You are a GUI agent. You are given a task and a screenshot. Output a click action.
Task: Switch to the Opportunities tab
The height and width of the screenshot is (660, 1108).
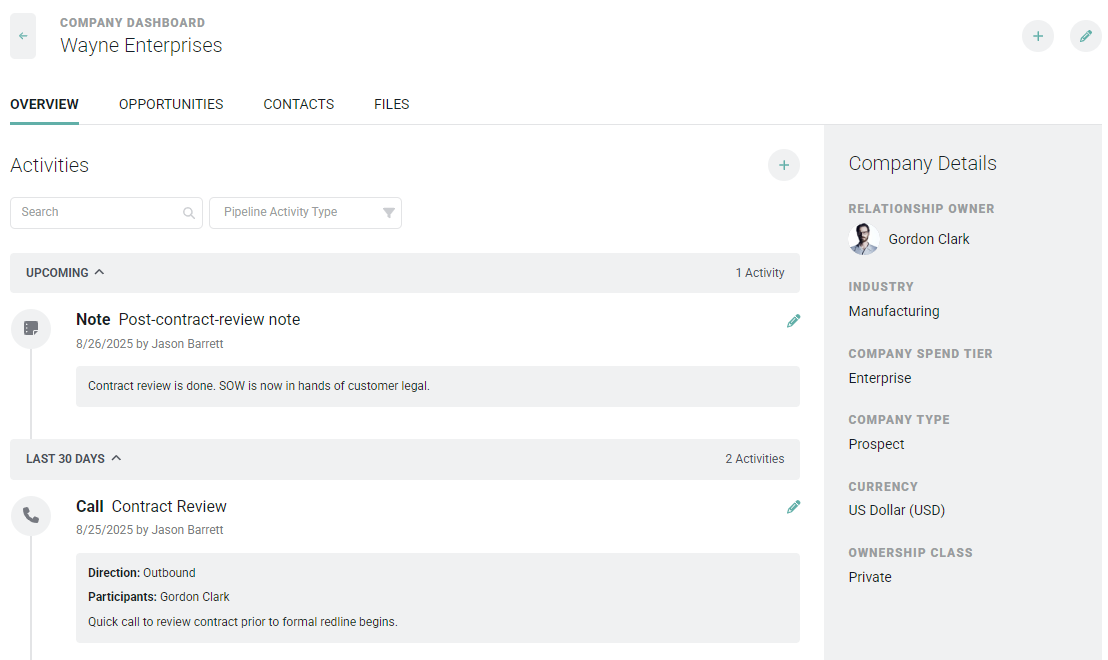(x=171, y=104)
